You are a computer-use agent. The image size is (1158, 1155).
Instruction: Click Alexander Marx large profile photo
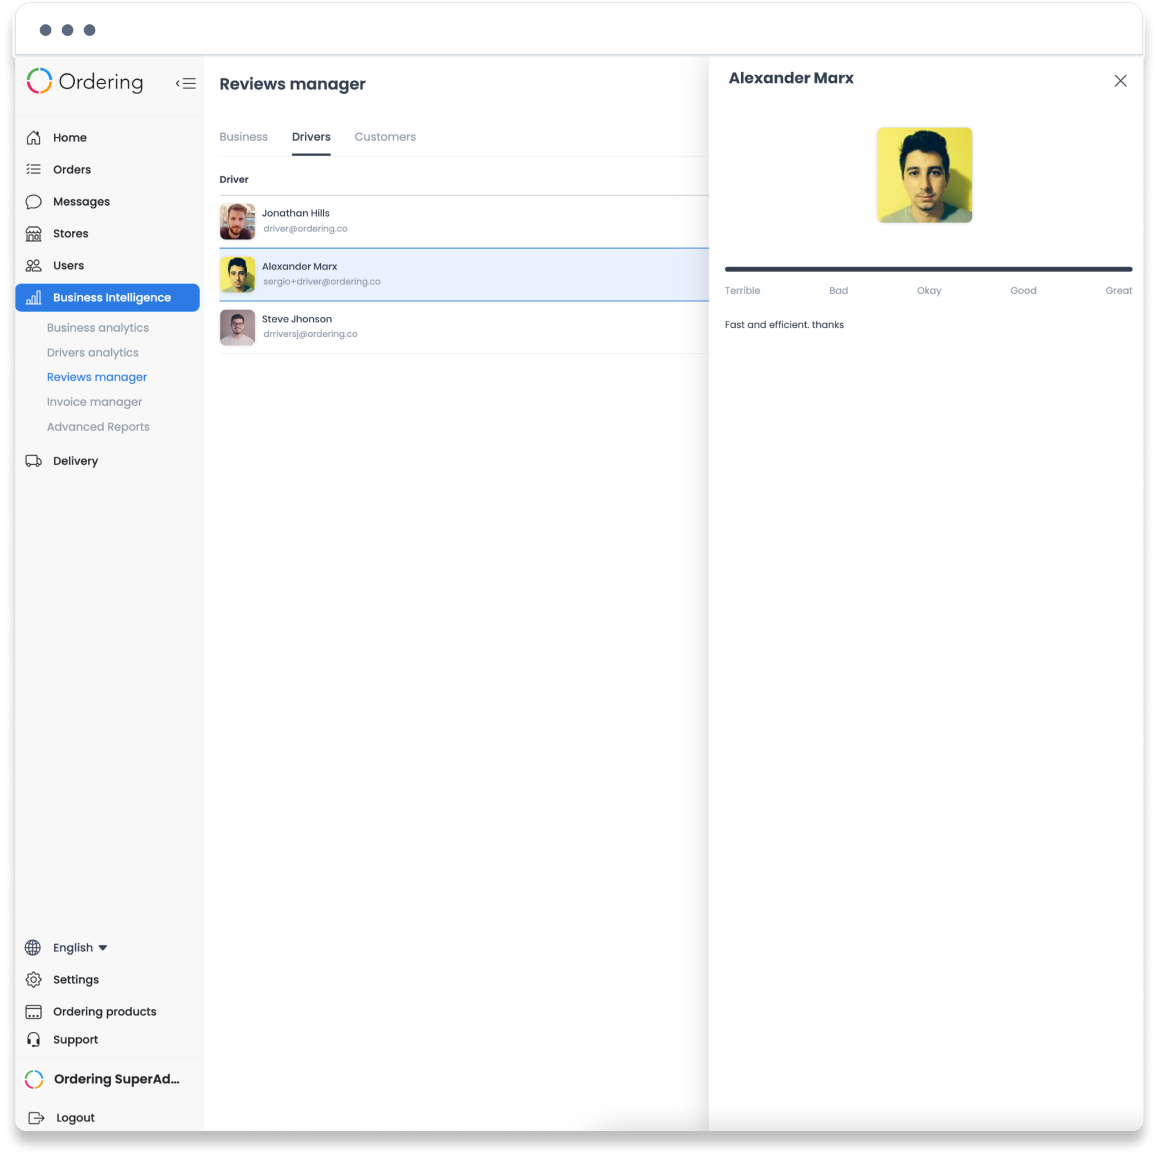coord(925,175)
